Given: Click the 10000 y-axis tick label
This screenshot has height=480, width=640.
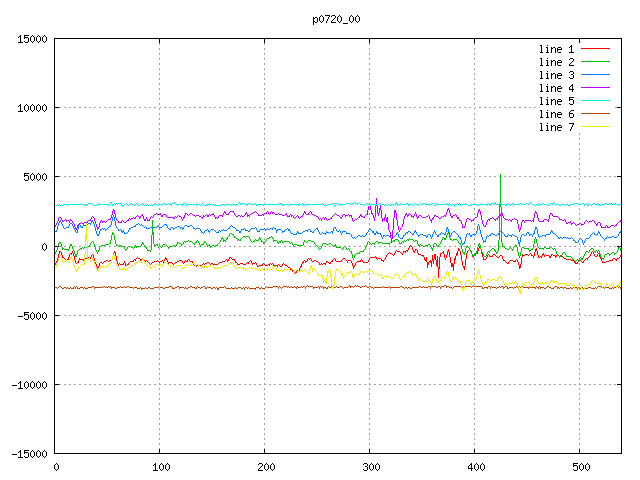Looking at the screenshot, I should coord(30,108).
